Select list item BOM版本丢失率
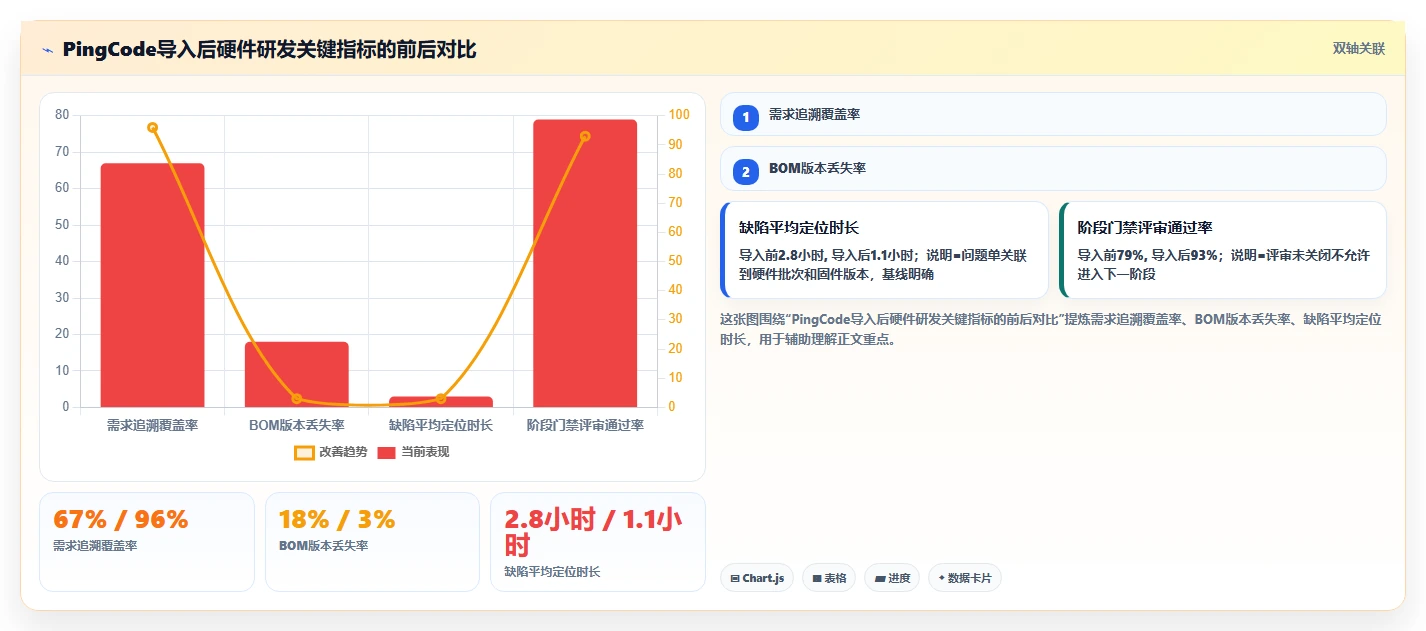 [x=1053, y=168]
